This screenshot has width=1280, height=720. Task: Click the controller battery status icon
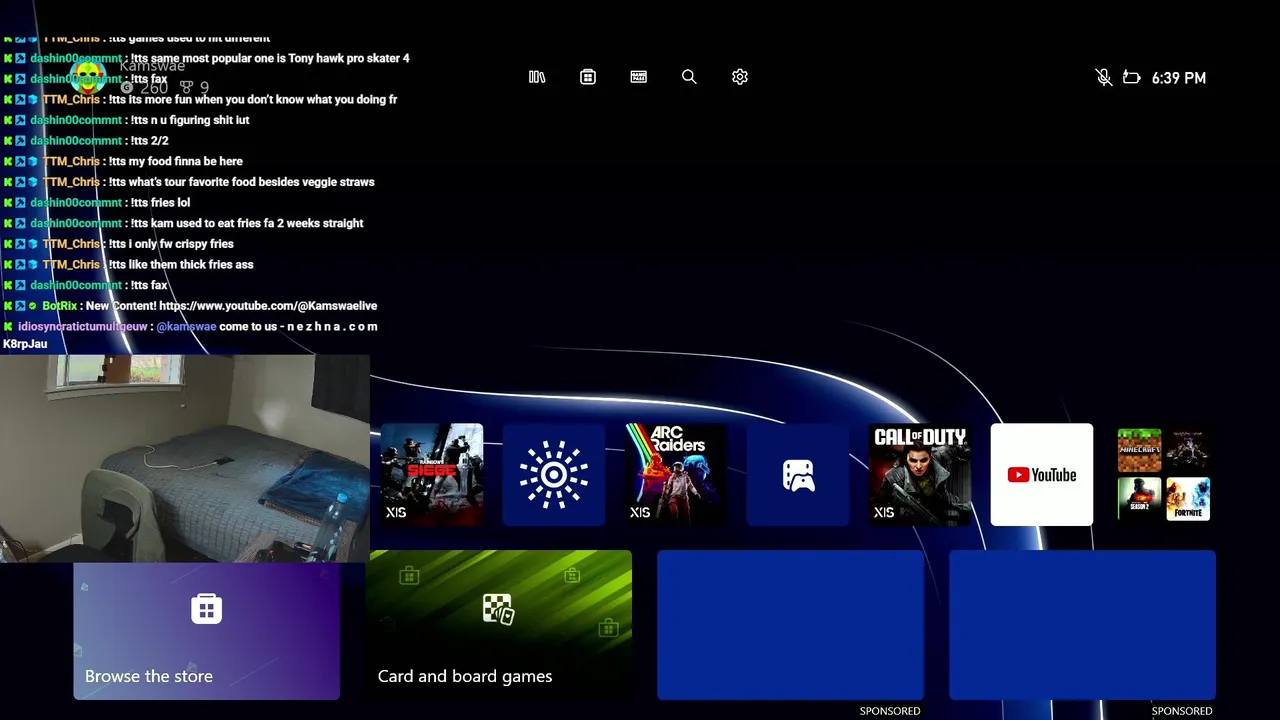point(1132,77)
